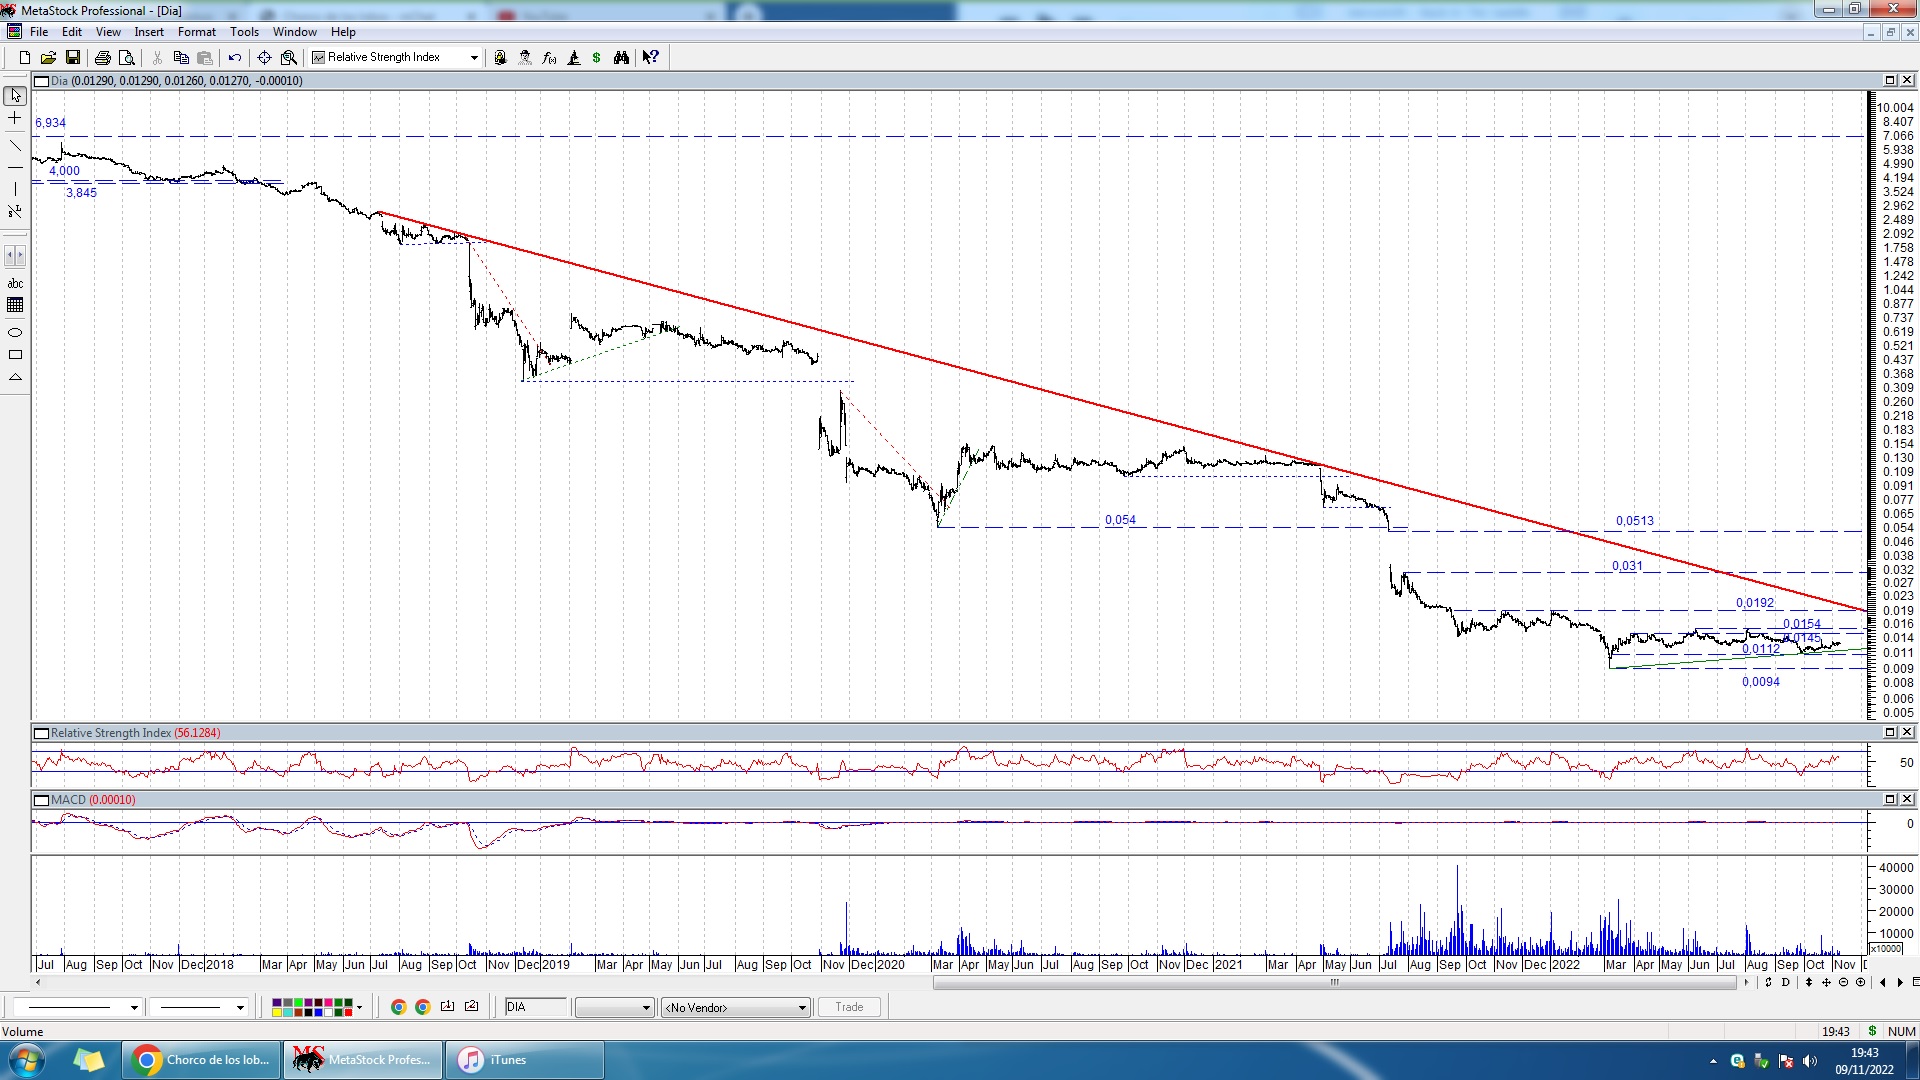Open The Explorer binoculars tool
Viewport: 1920px width, 1080px height.
(x=621, y=58)
